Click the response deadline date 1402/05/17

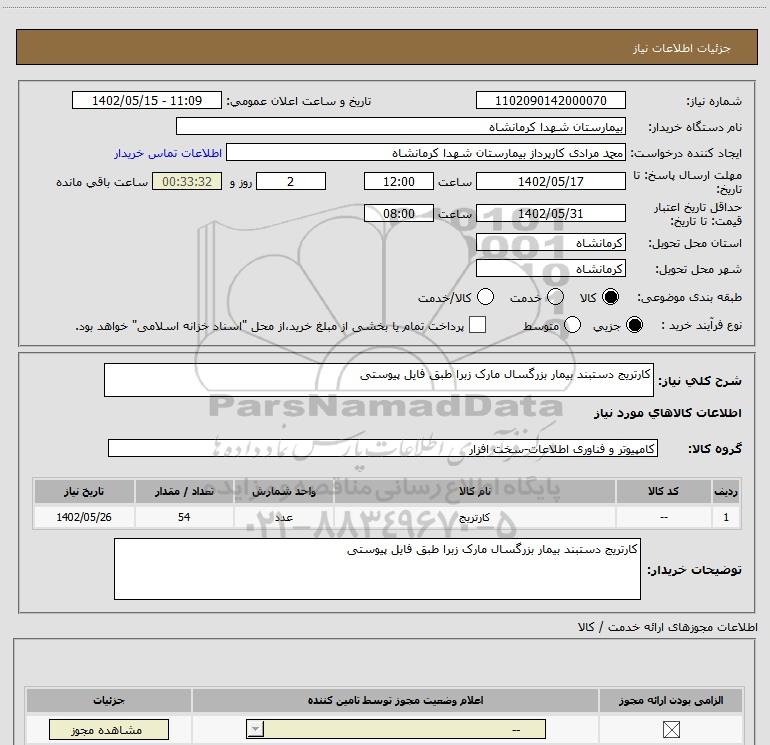tap(550, 182)
